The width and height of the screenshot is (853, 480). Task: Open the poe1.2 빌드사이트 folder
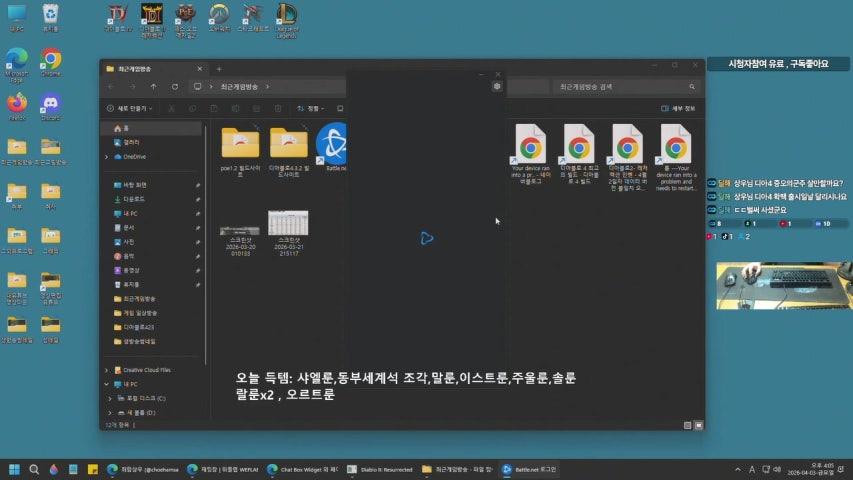[240, 151]
